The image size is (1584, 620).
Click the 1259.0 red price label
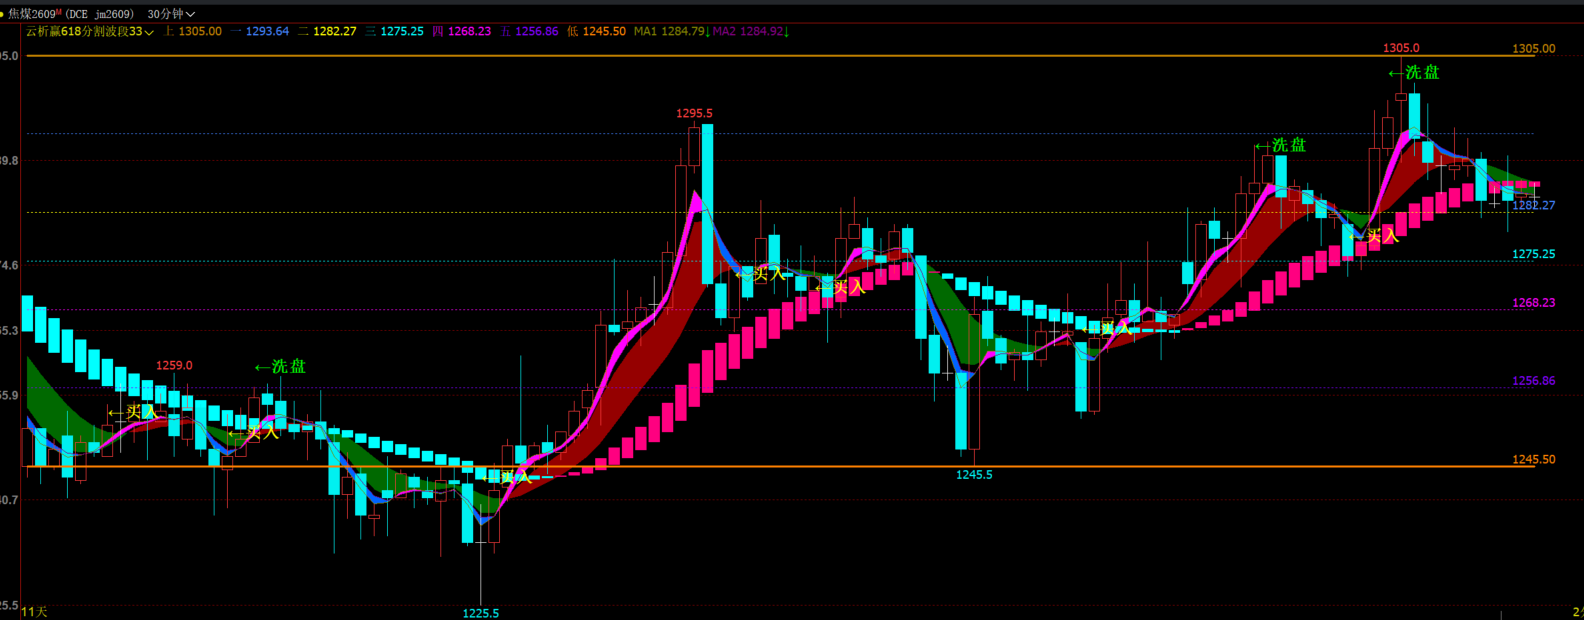tap(174, 366)
